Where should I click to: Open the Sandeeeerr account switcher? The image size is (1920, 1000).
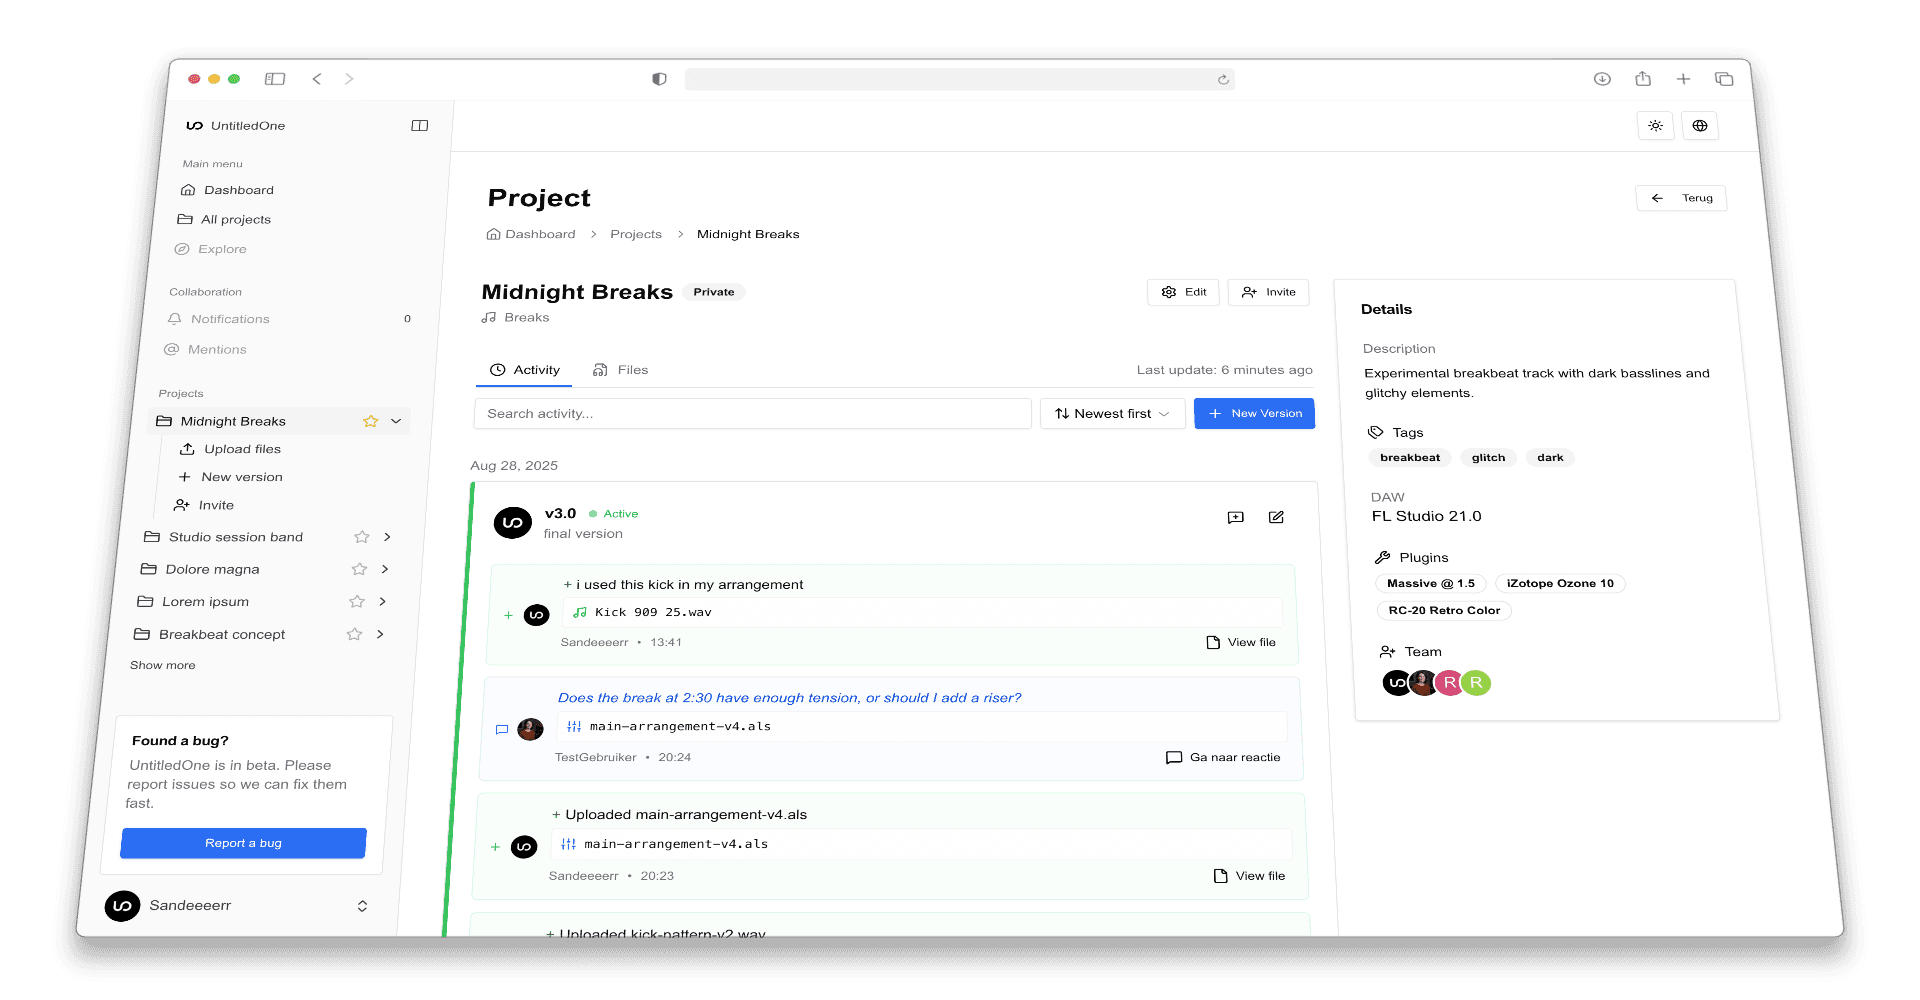[x=362, y=905]
